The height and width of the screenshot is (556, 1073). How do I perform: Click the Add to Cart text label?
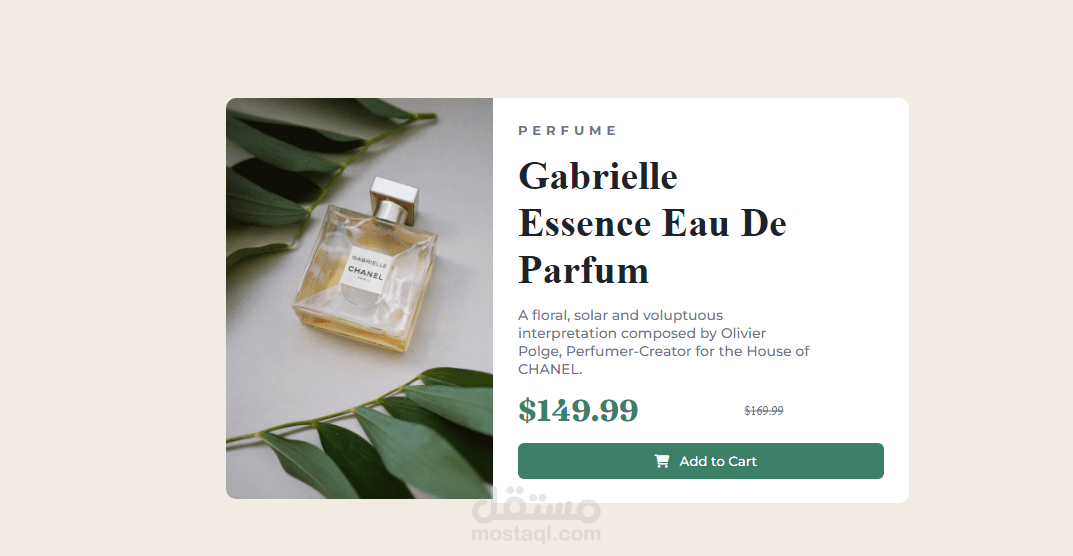[718, 462]
